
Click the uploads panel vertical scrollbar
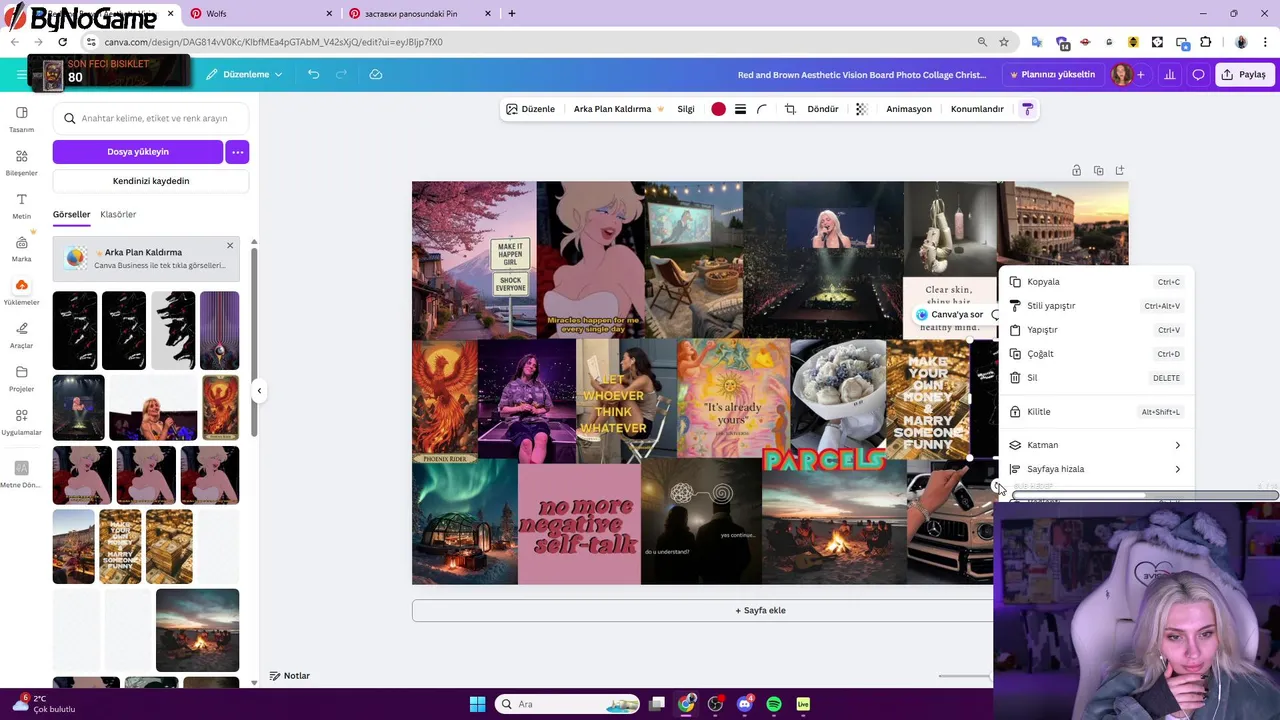(x=254, y=340)
